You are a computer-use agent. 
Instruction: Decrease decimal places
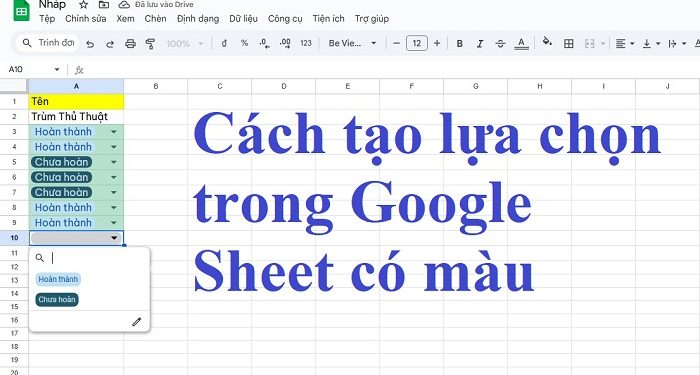(264, 43)
